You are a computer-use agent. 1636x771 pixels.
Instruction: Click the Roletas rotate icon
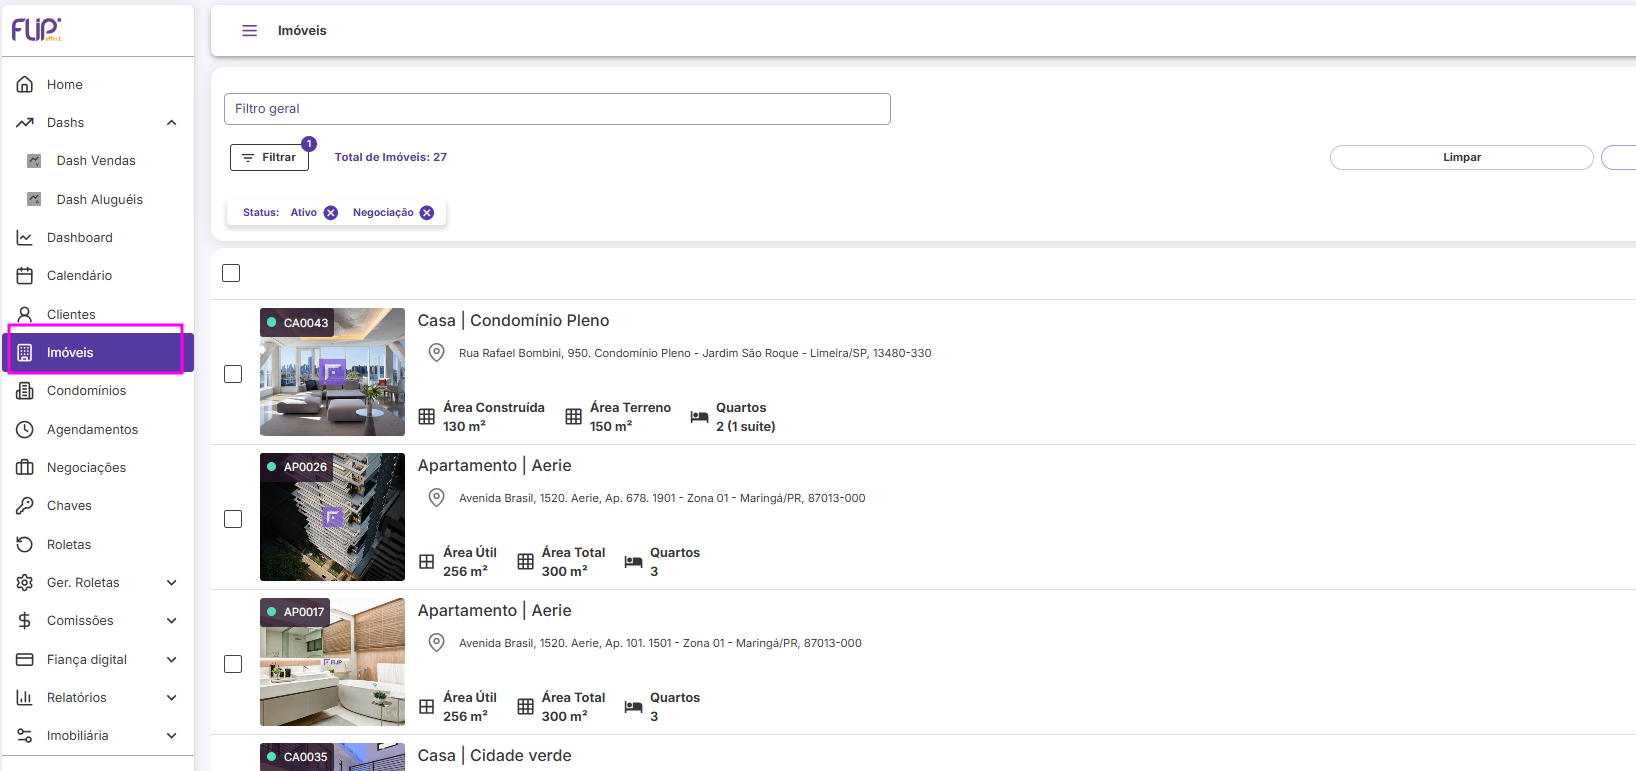pos(25,544)
